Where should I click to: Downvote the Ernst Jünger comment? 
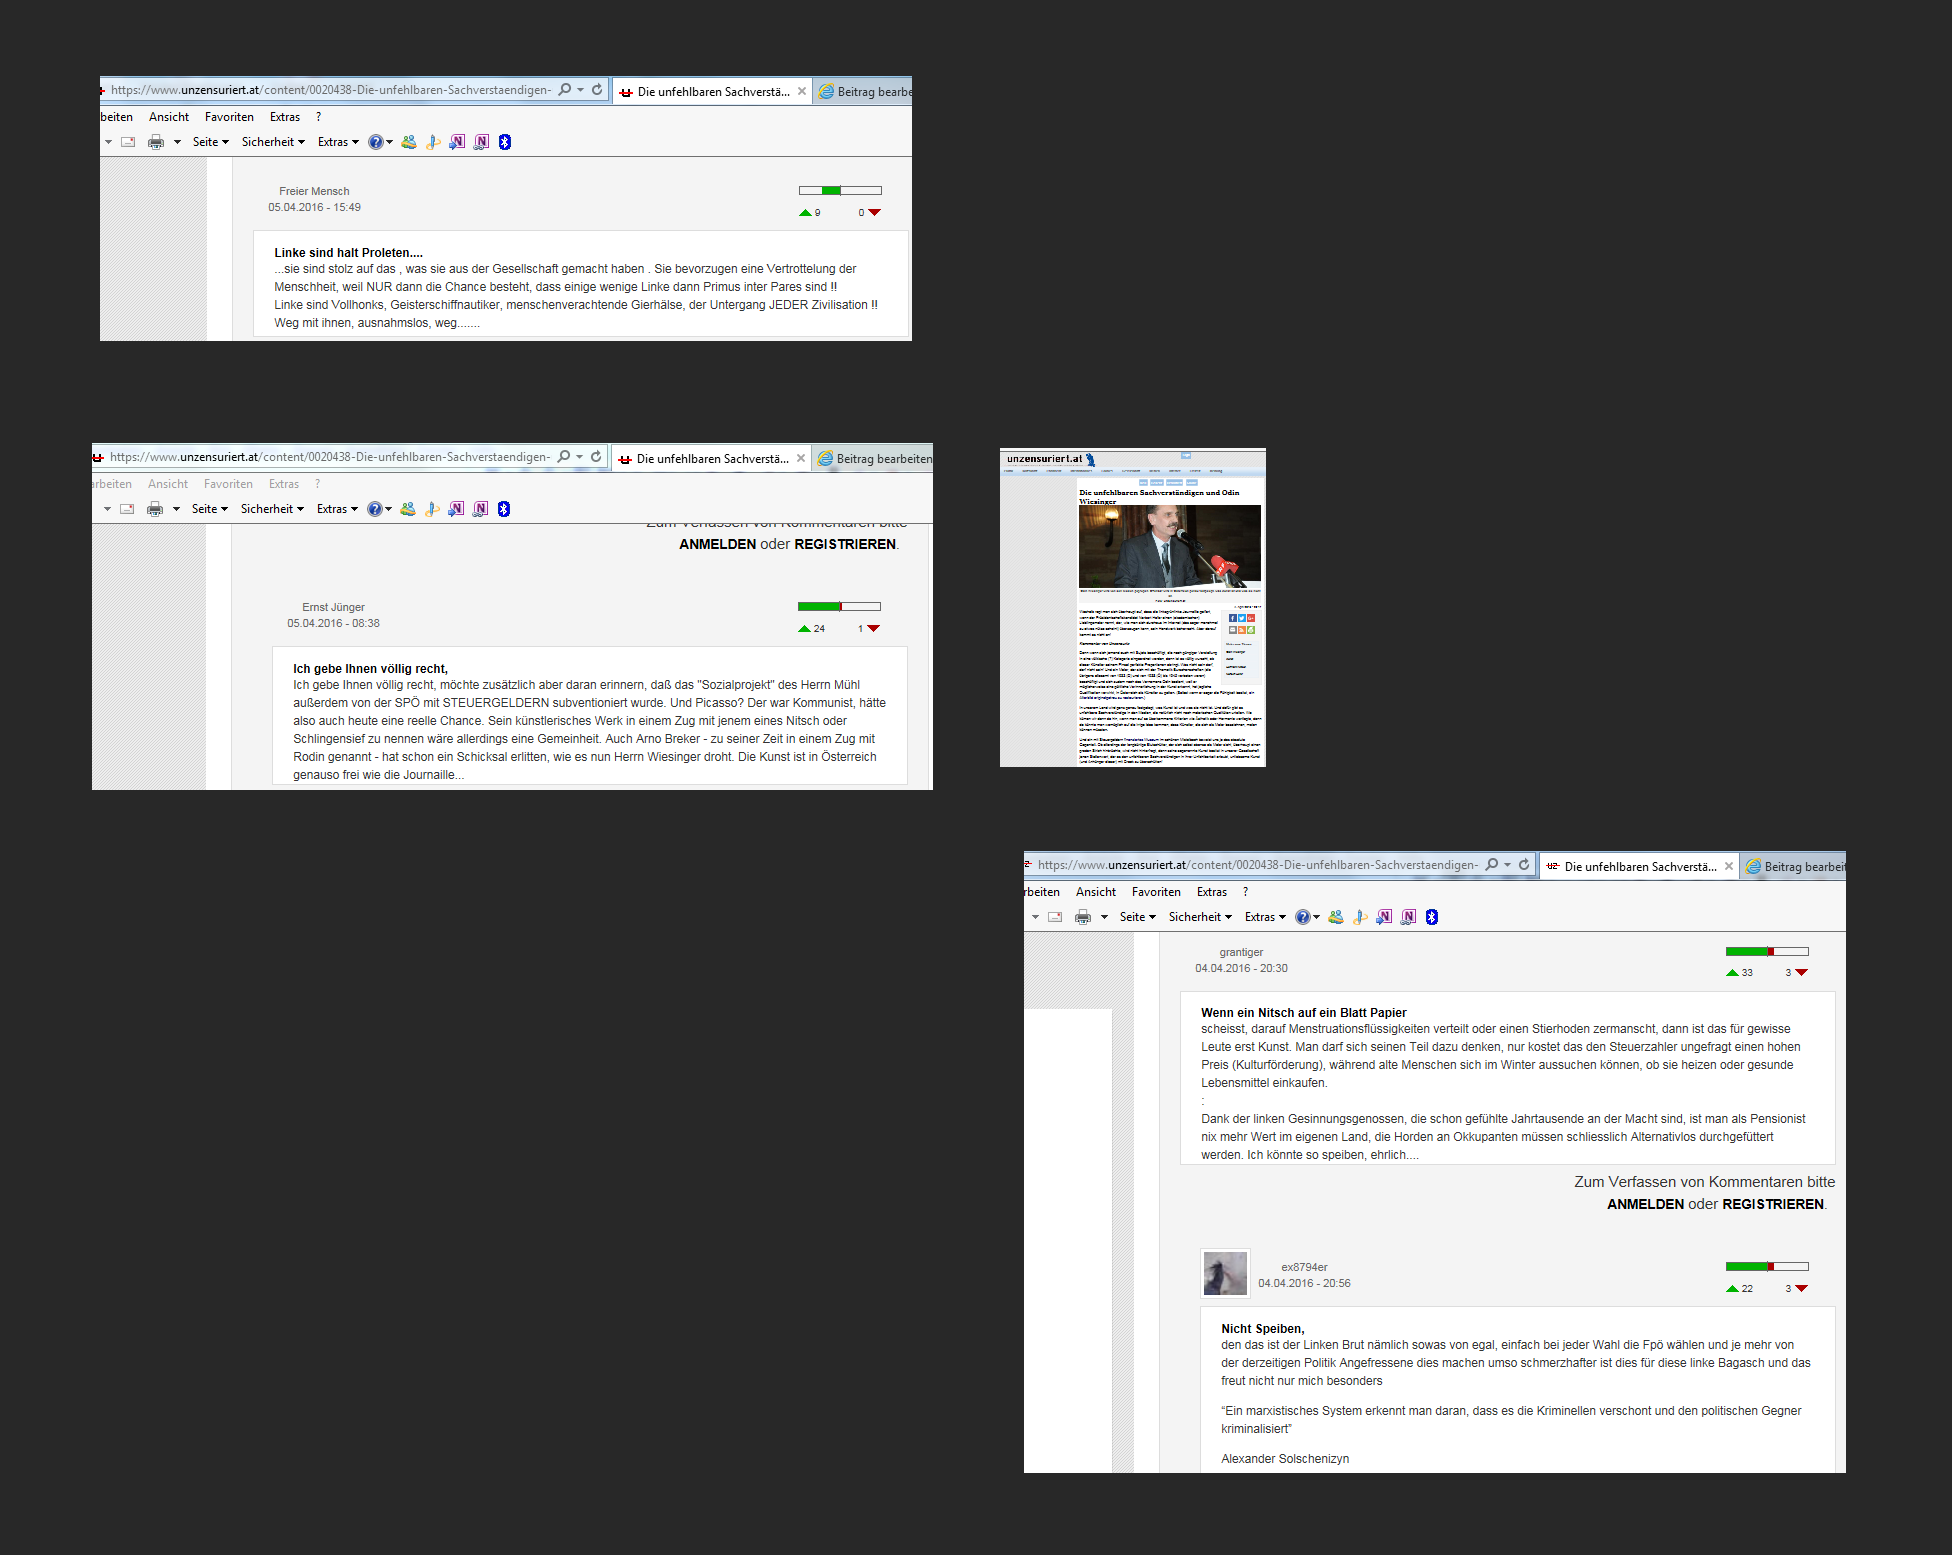point(873,628)
